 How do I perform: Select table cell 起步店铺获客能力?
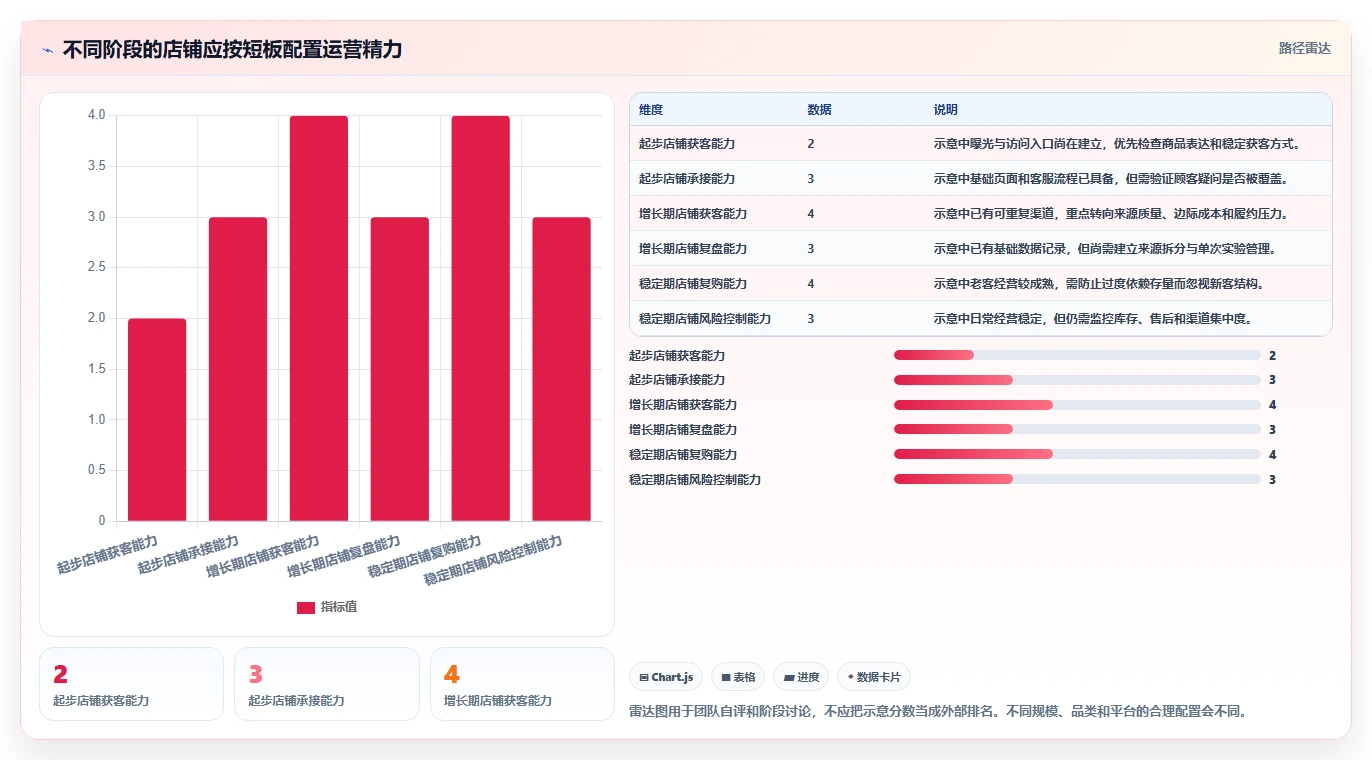tap(687, 144)
